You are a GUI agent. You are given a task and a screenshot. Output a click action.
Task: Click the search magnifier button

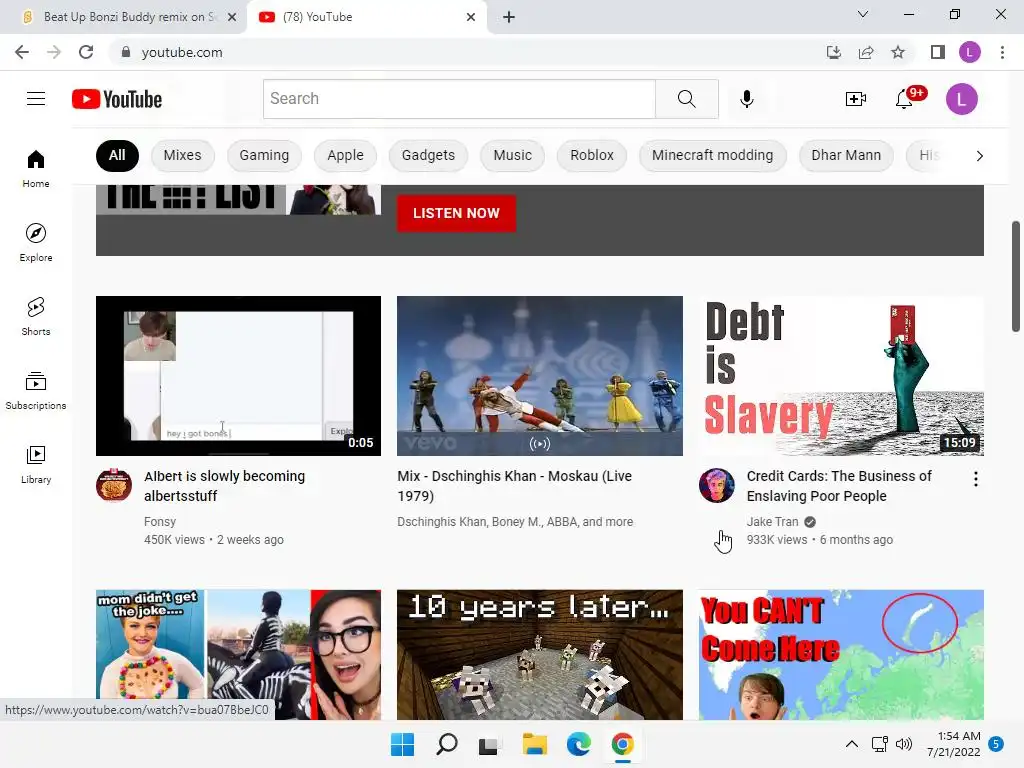[x=686, y=99]
